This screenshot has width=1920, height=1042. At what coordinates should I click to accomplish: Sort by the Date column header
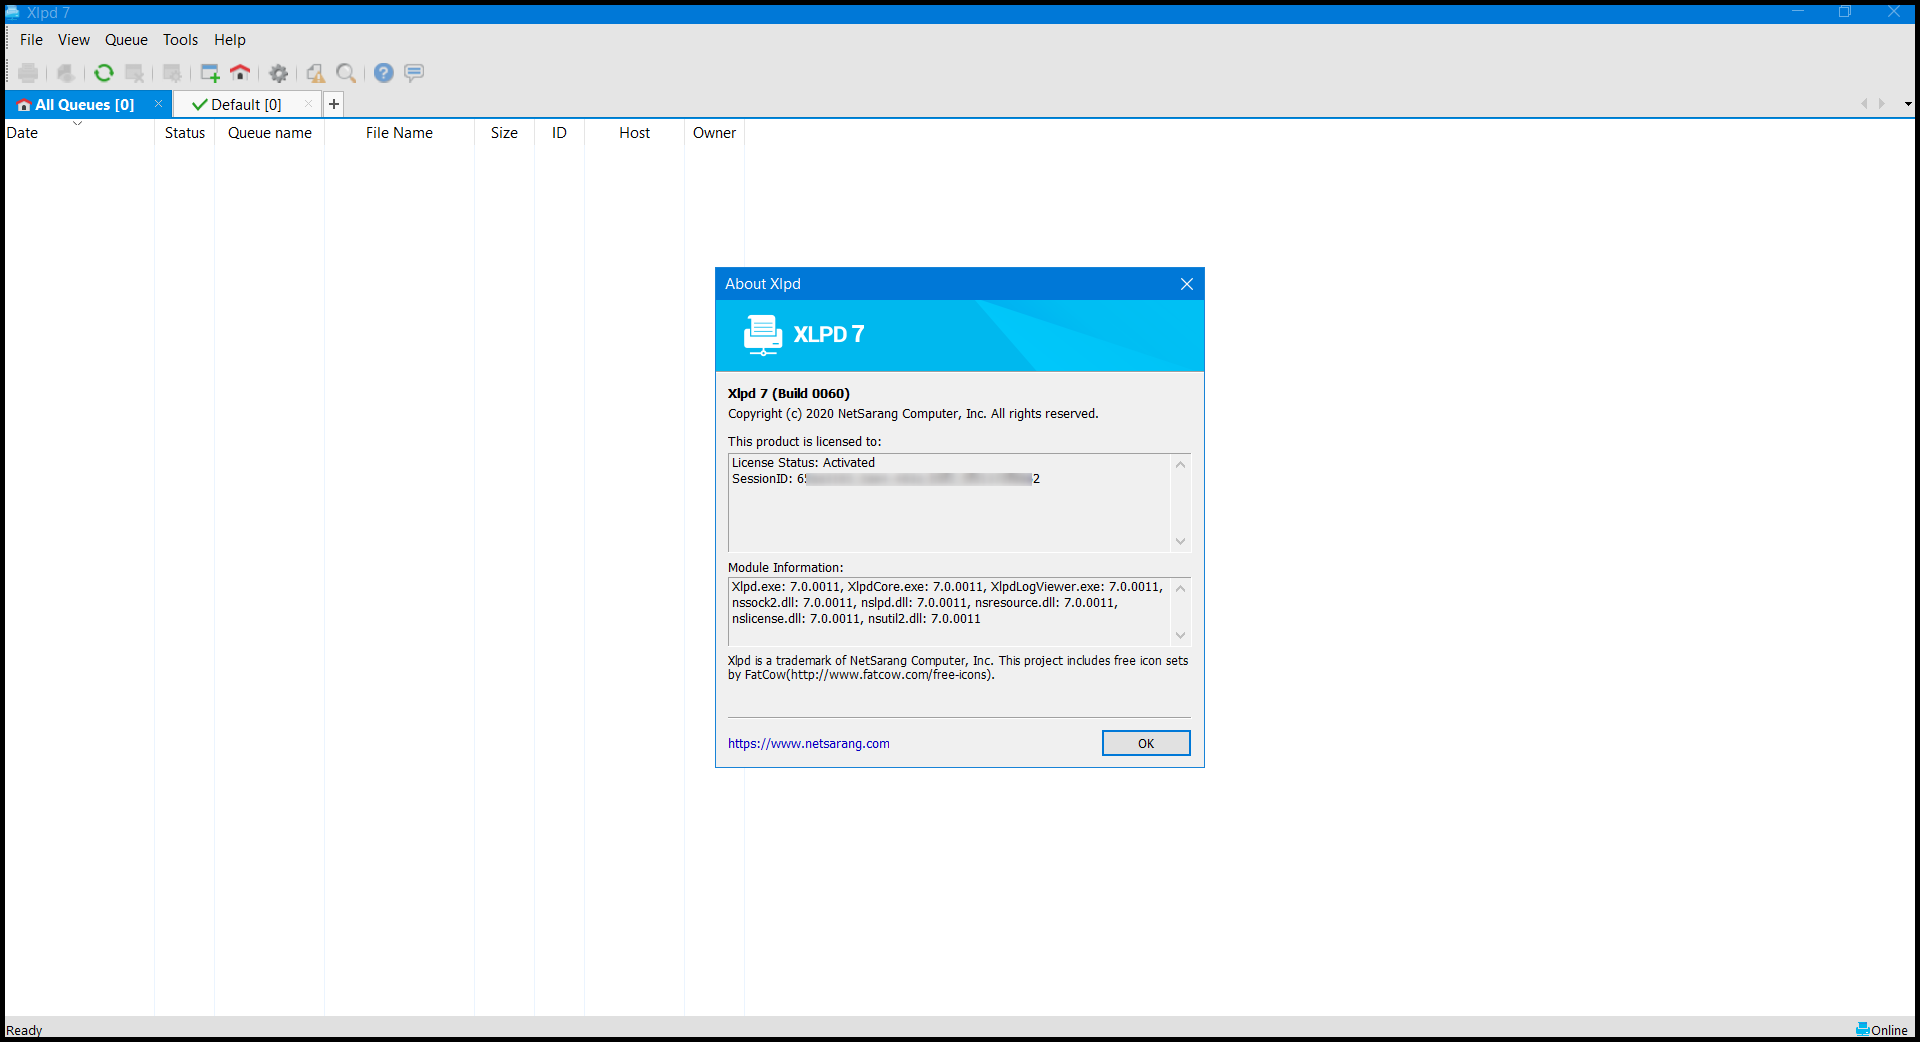(79, 133)
